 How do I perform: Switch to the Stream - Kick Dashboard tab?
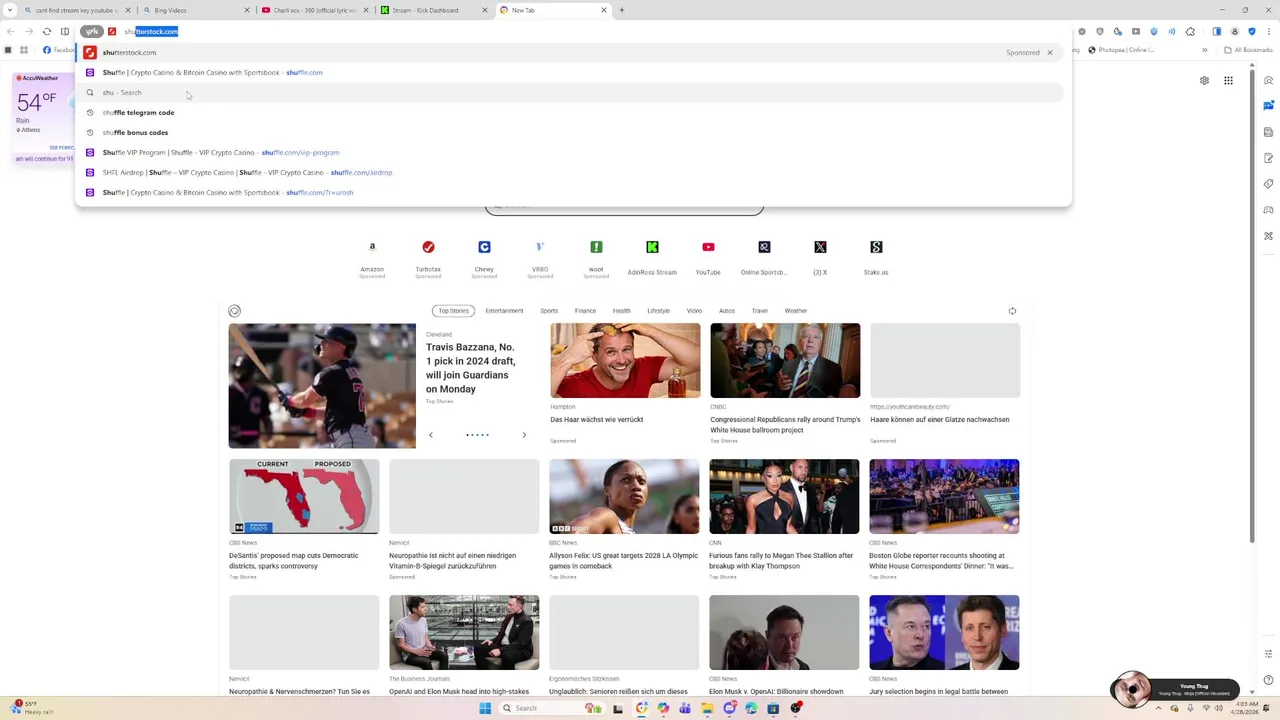[x=434, y=10]
